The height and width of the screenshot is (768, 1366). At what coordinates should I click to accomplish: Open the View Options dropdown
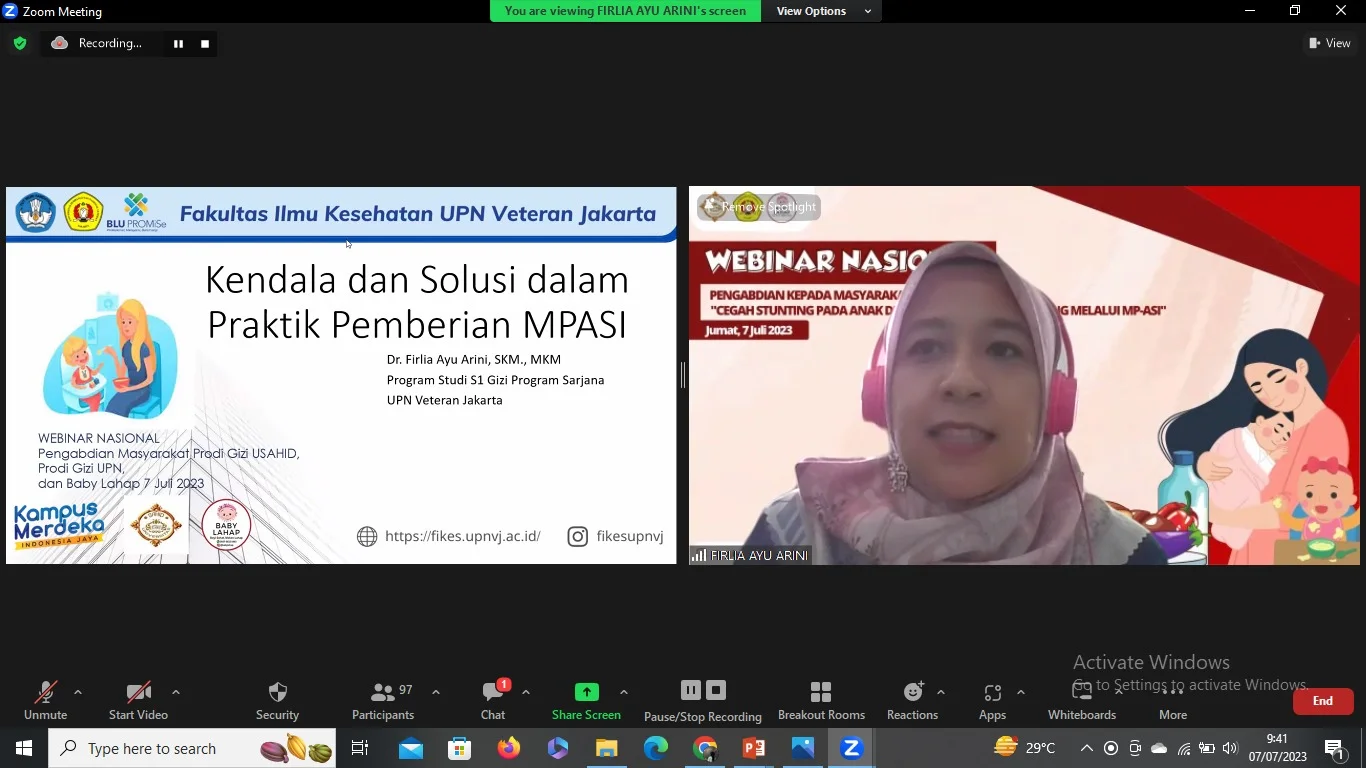(x=824, y=11)
